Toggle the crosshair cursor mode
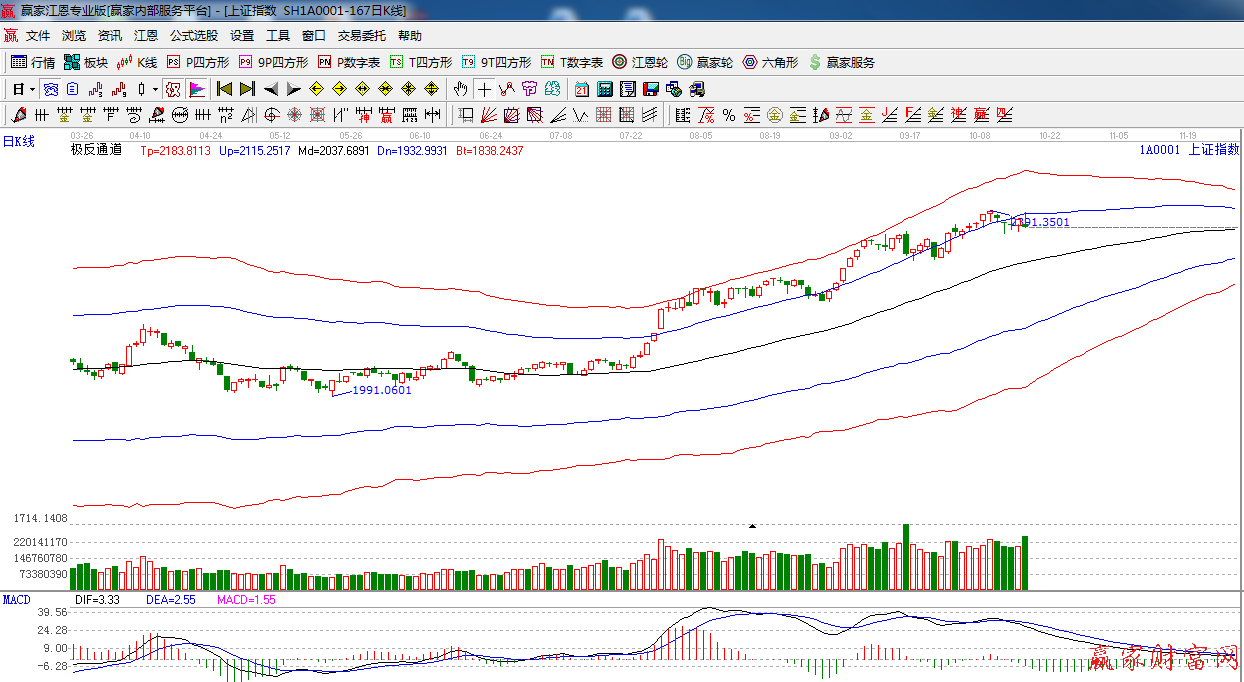 click(484, 89)
